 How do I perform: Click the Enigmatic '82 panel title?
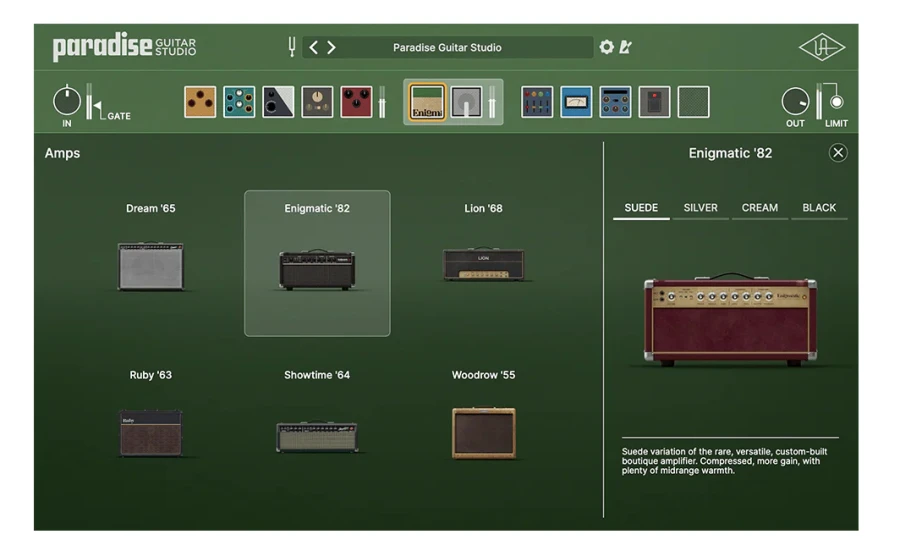730,153
